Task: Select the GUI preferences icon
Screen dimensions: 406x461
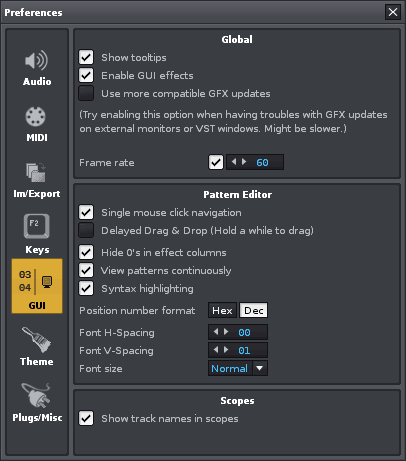Action: click(x=37, y=286)
